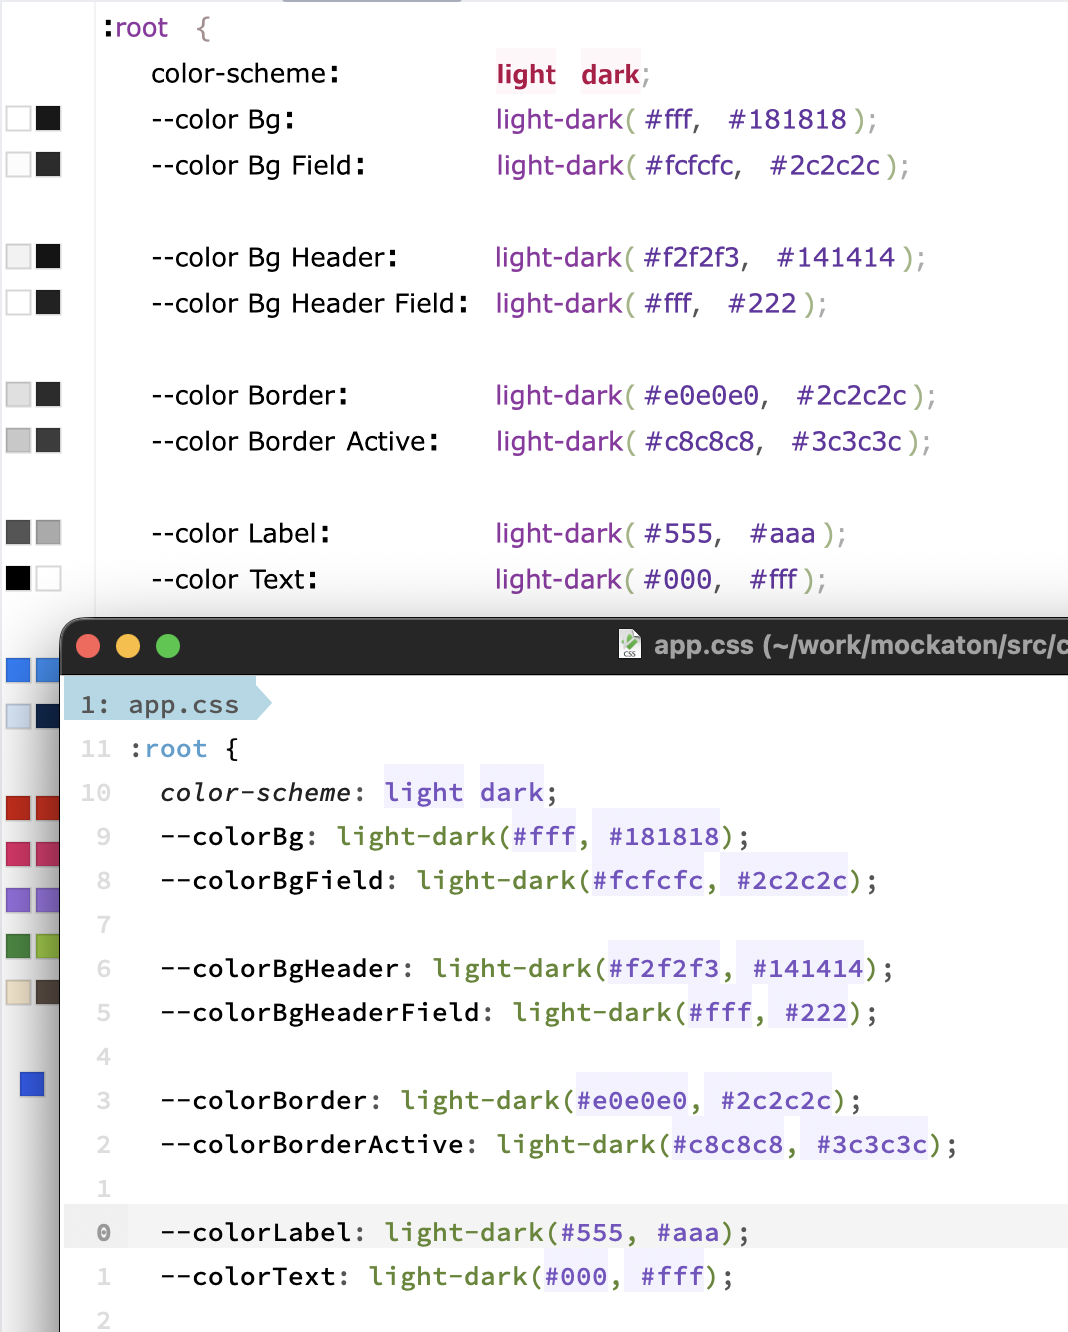Click ':root' on line 11 of app.css window
This screenshot has height=1332, width=1068.
[x=168, y=749]
